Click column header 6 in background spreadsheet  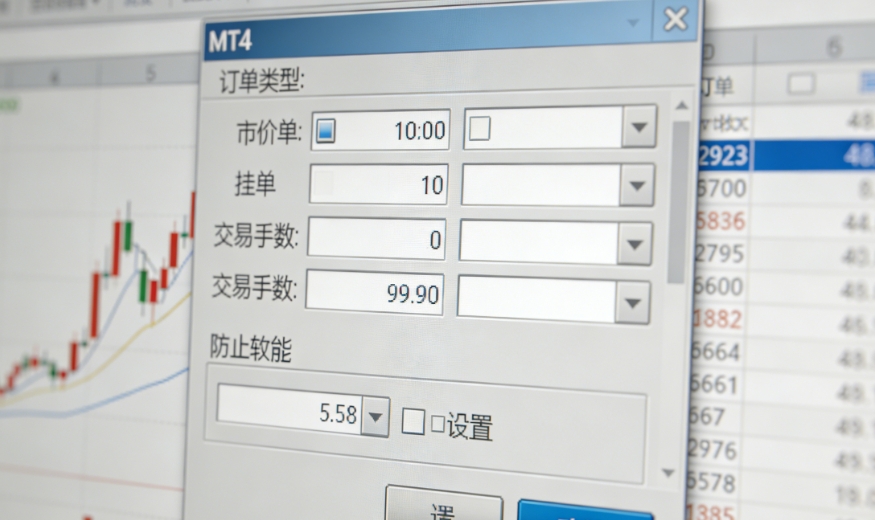[x=834, y=47]
